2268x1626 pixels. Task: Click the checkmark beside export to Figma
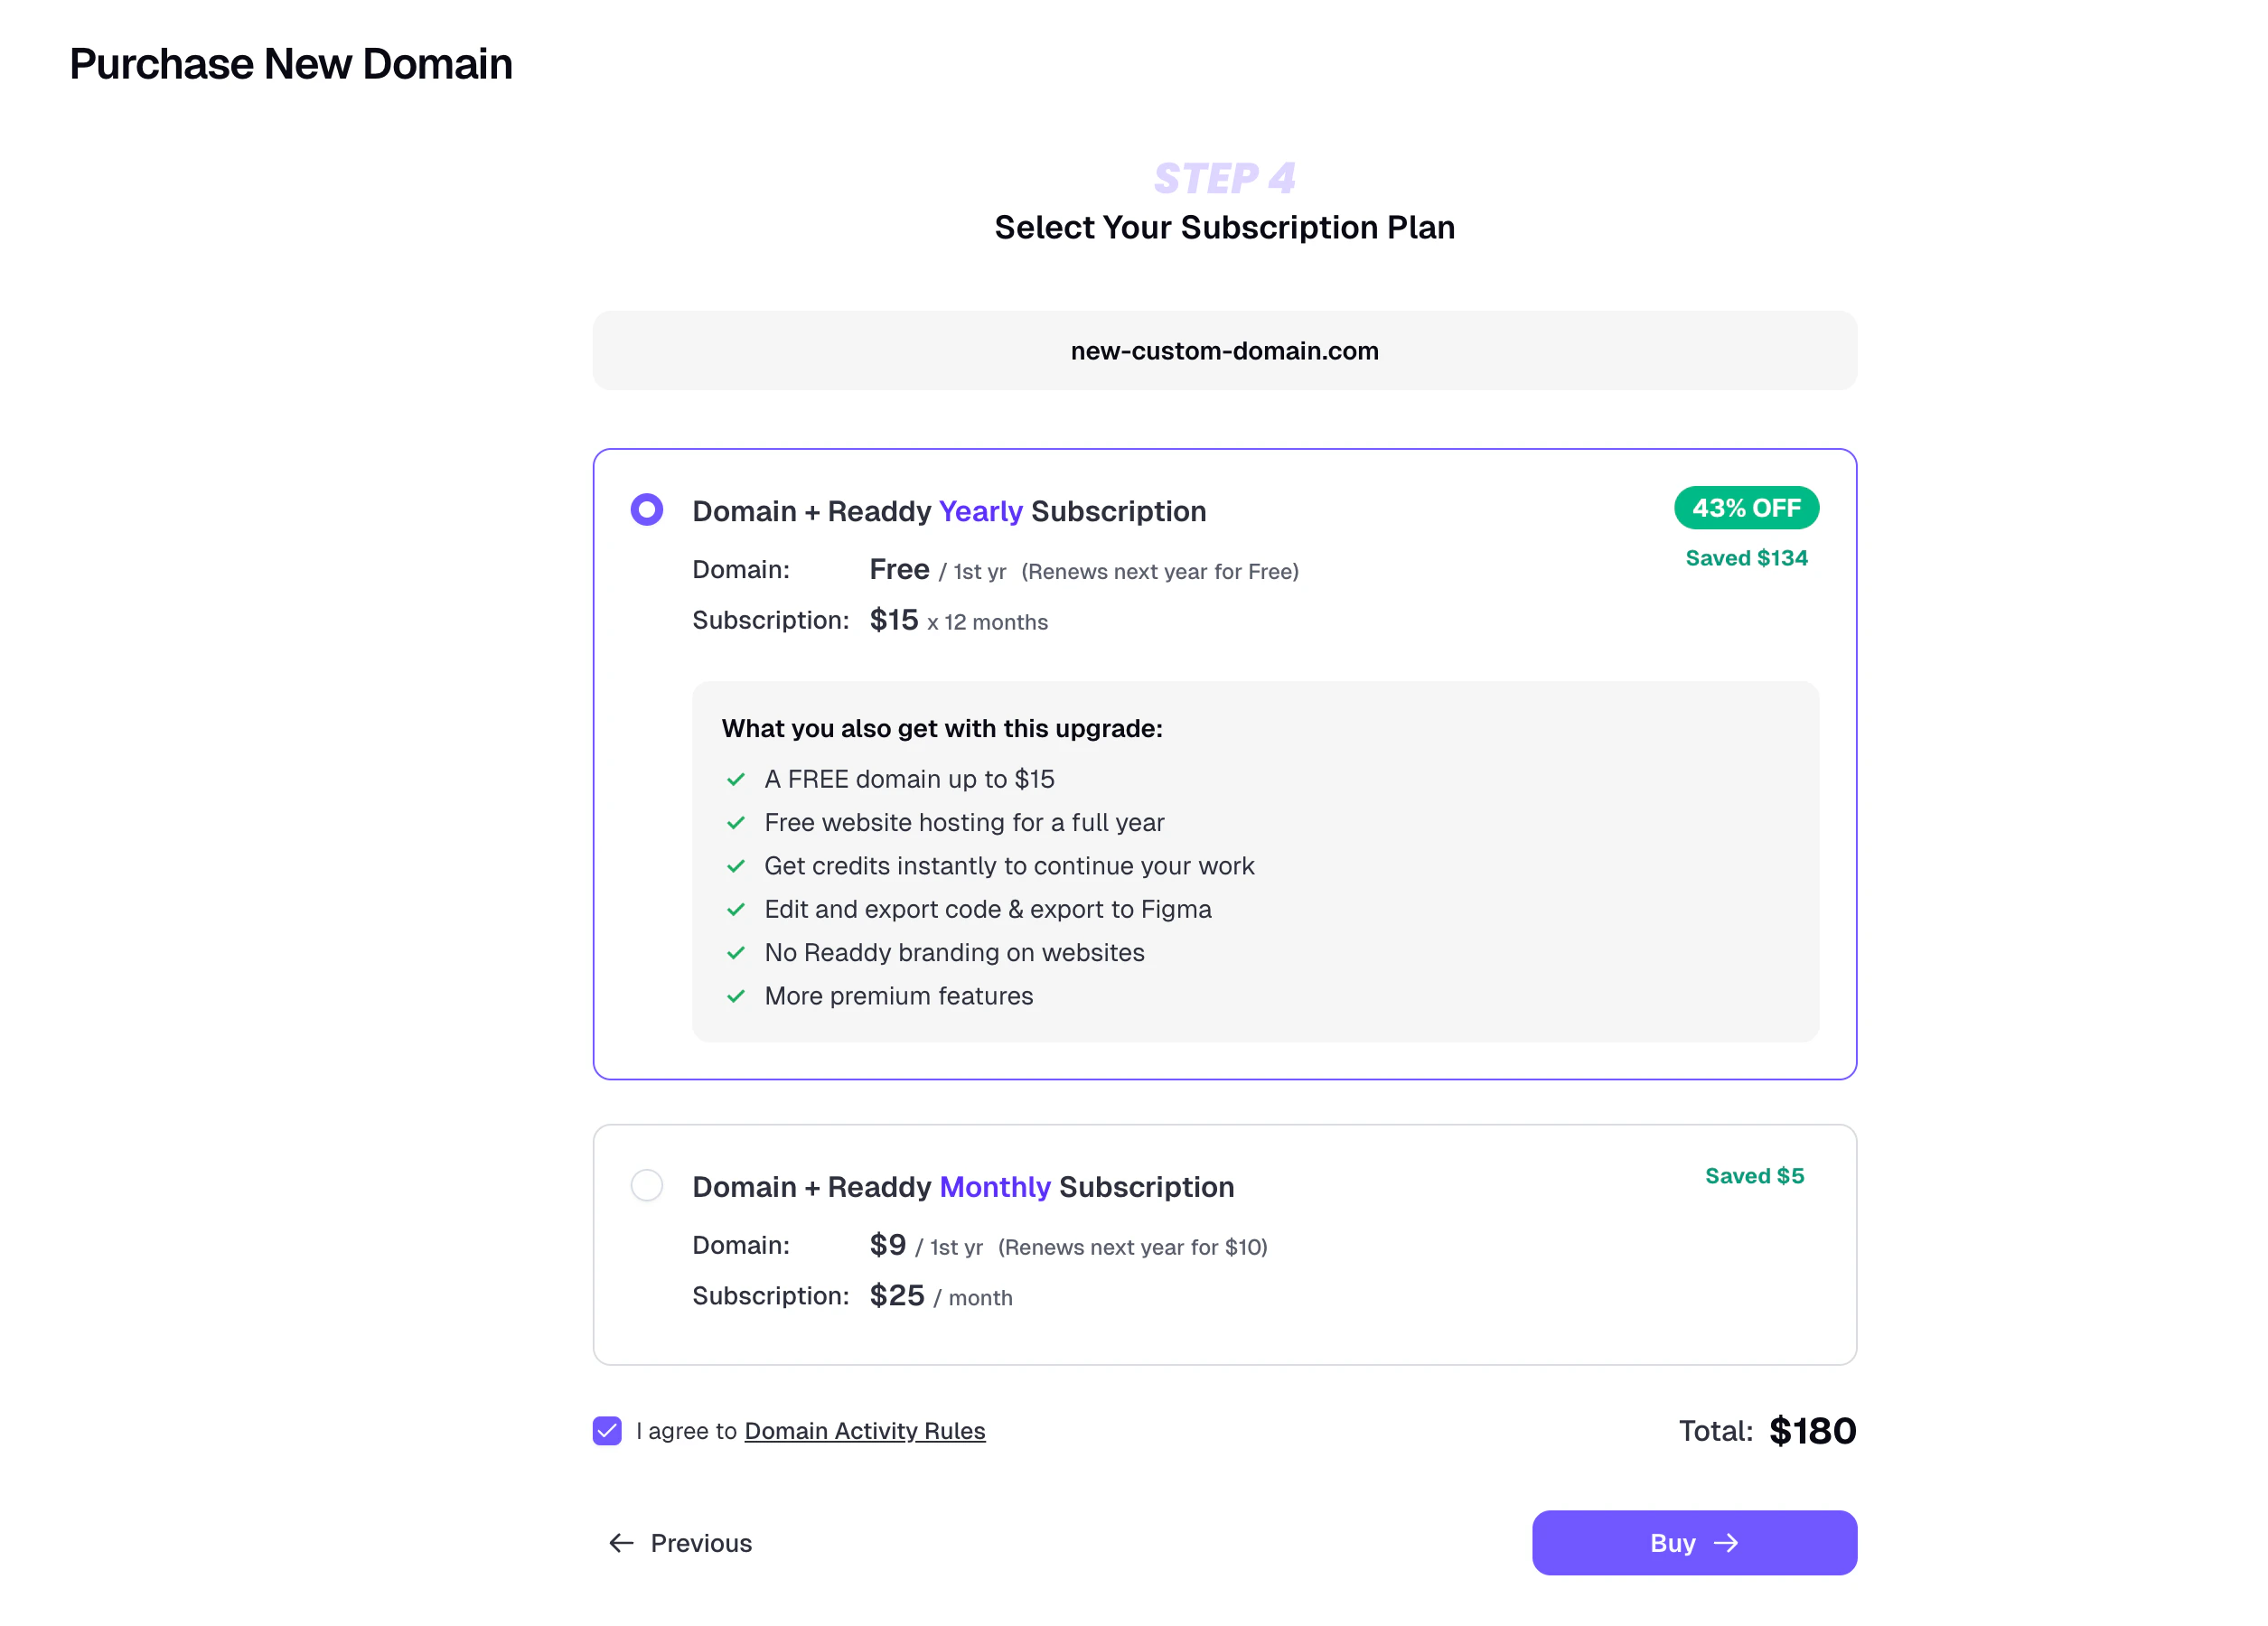pyautogui.click(x=736, y=909)
